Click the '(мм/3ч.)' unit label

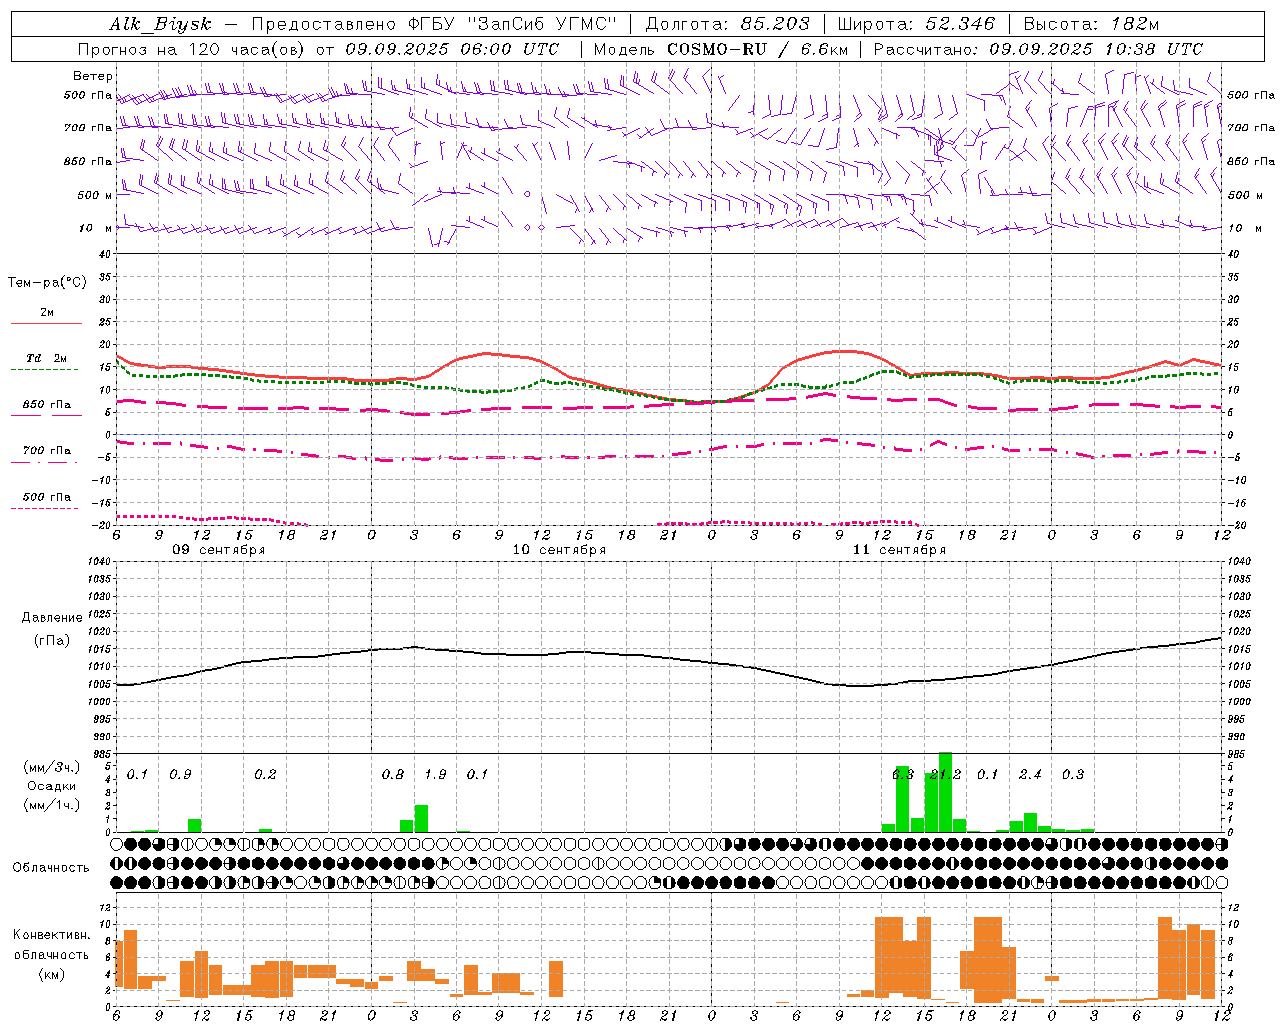51,767
